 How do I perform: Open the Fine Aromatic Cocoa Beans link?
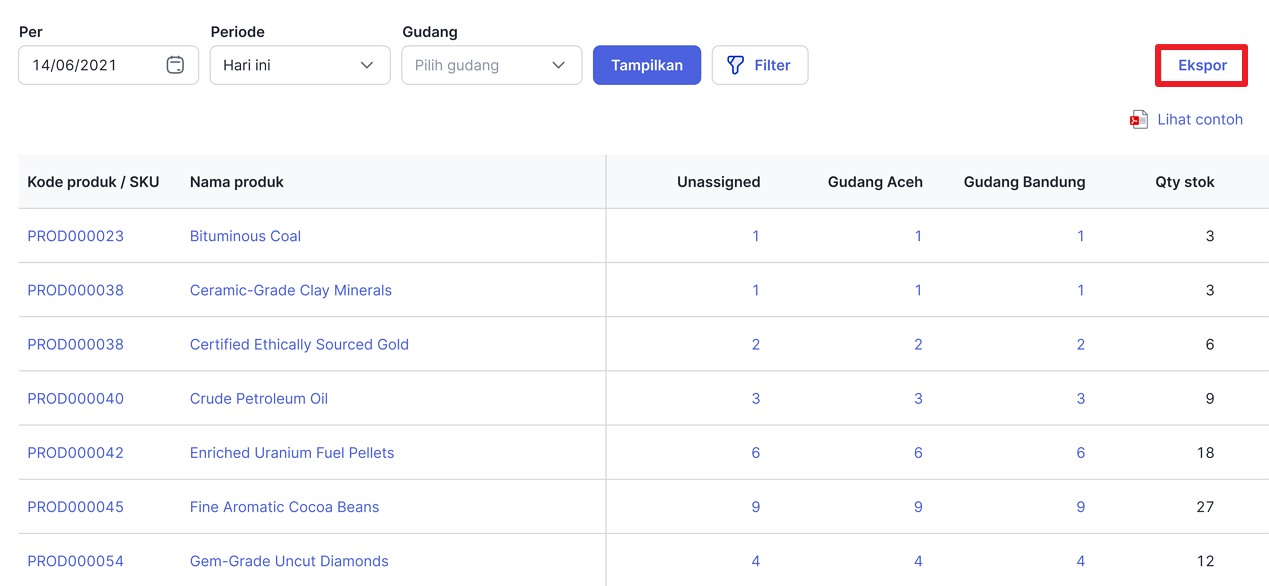(x=285, y=507)
